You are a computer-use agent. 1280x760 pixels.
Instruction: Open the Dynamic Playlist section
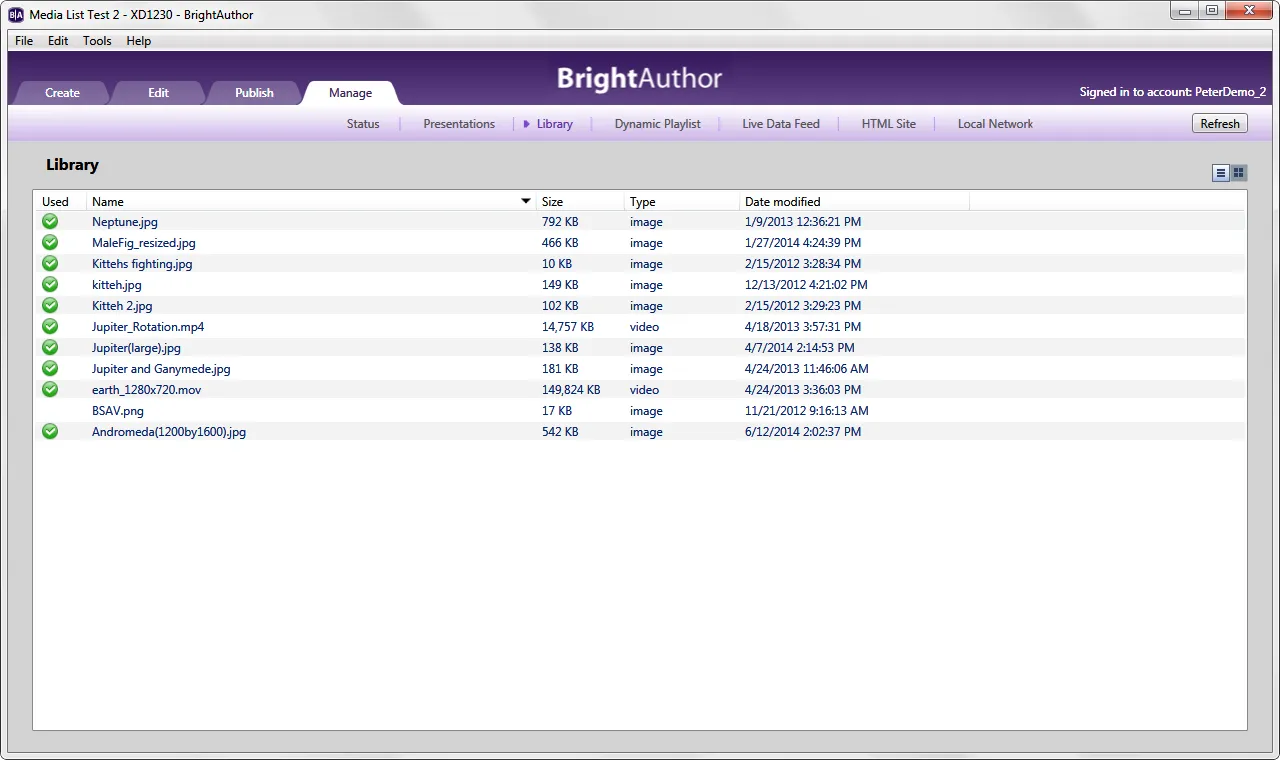657,124
